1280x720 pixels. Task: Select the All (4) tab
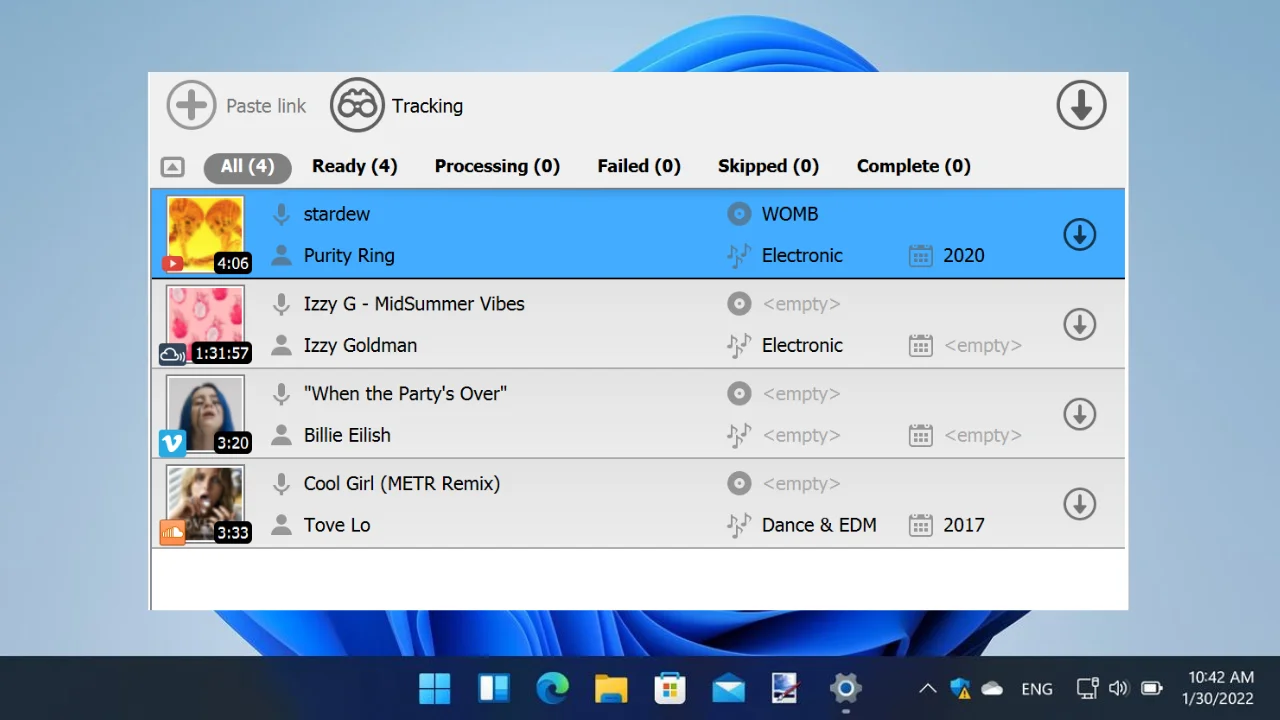(247, 167)
